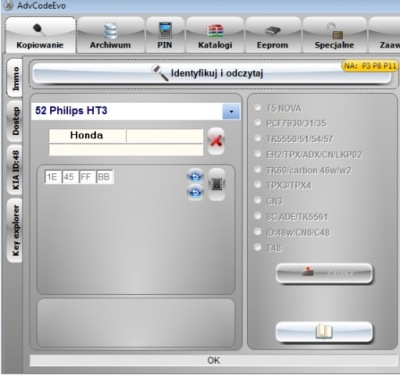Click Identyfikuj i odczytaj button
The width and height of the screenshot is (400, 377).
pos(212,73)
